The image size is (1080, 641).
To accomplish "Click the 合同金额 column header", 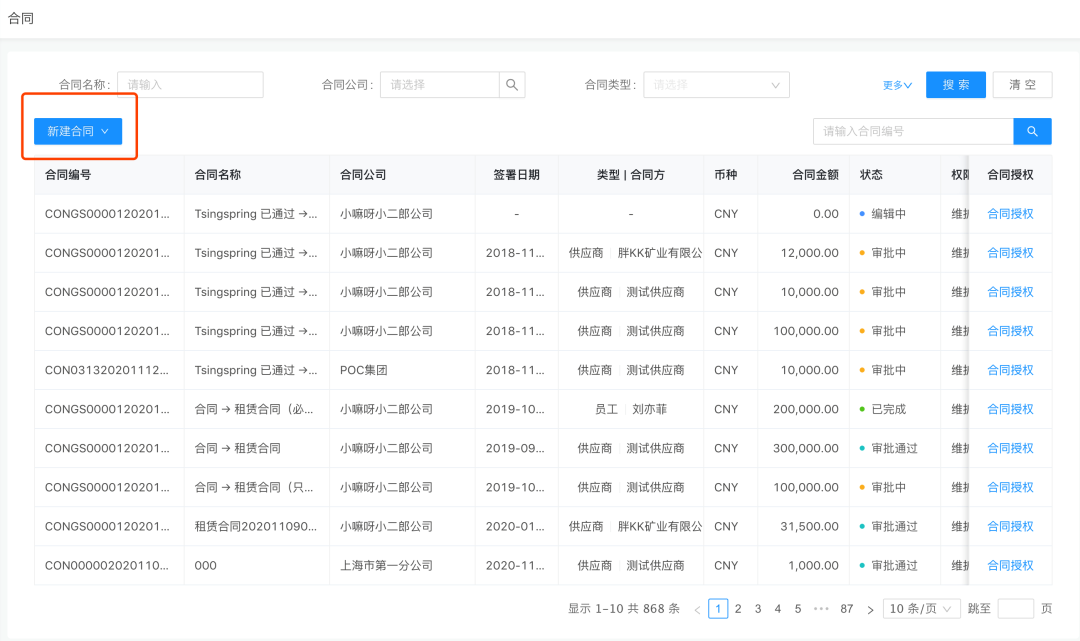I will [815, 175].
